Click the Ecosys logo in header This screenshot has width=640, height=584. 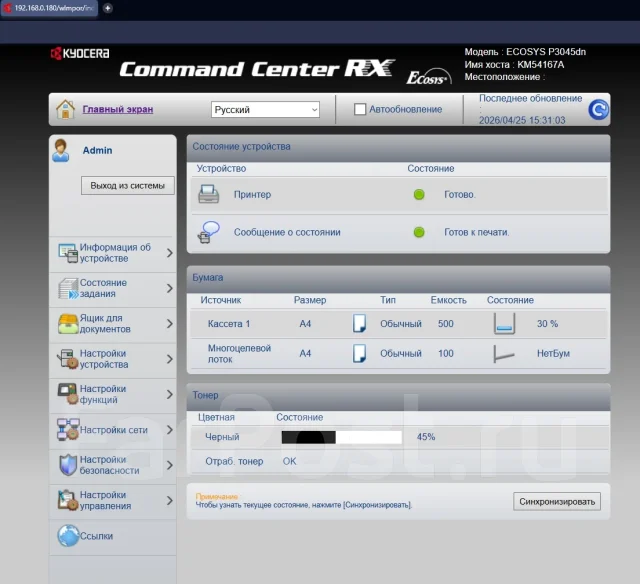click(429, 76)
